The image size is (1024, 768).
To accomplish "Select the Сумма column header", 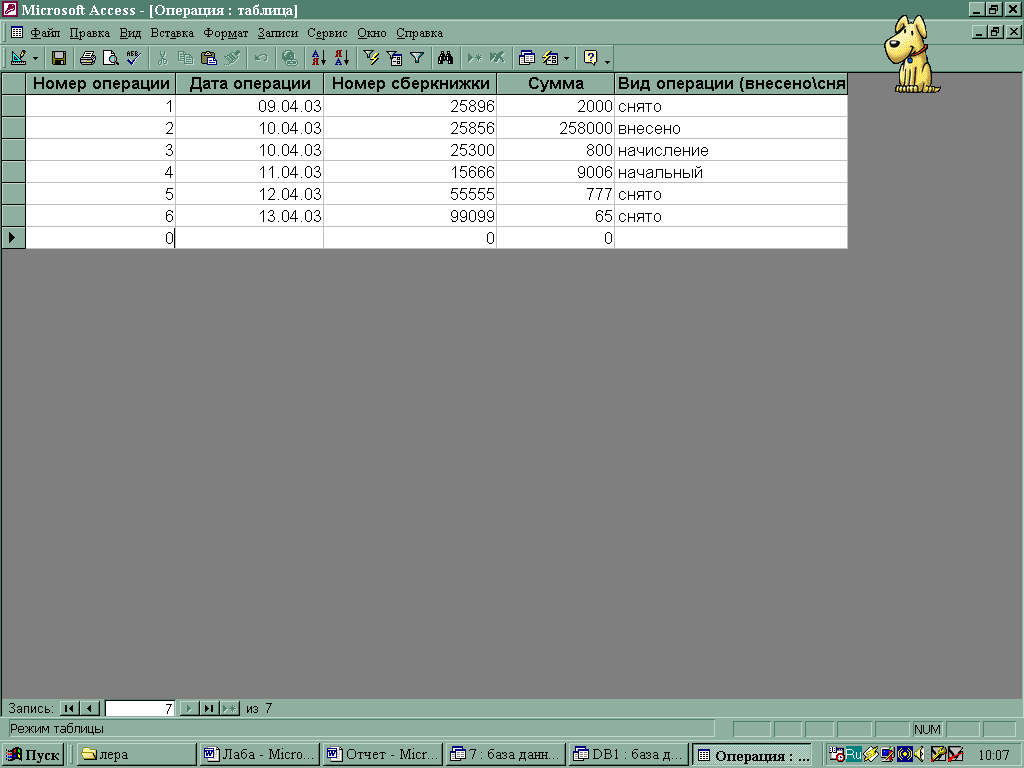I will (x=555, y=84).
